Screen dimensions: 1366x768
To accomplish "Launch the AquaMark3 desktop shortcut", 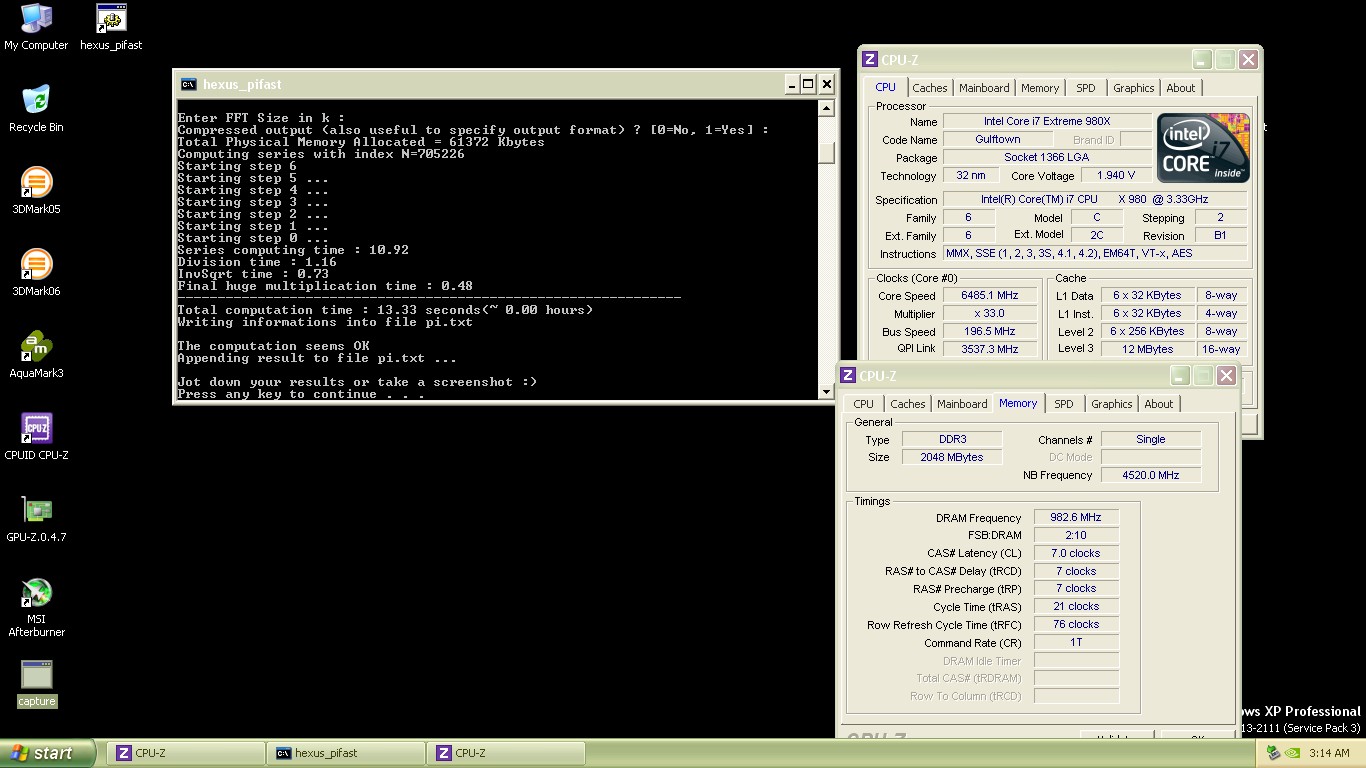I will tap(36, 355).
